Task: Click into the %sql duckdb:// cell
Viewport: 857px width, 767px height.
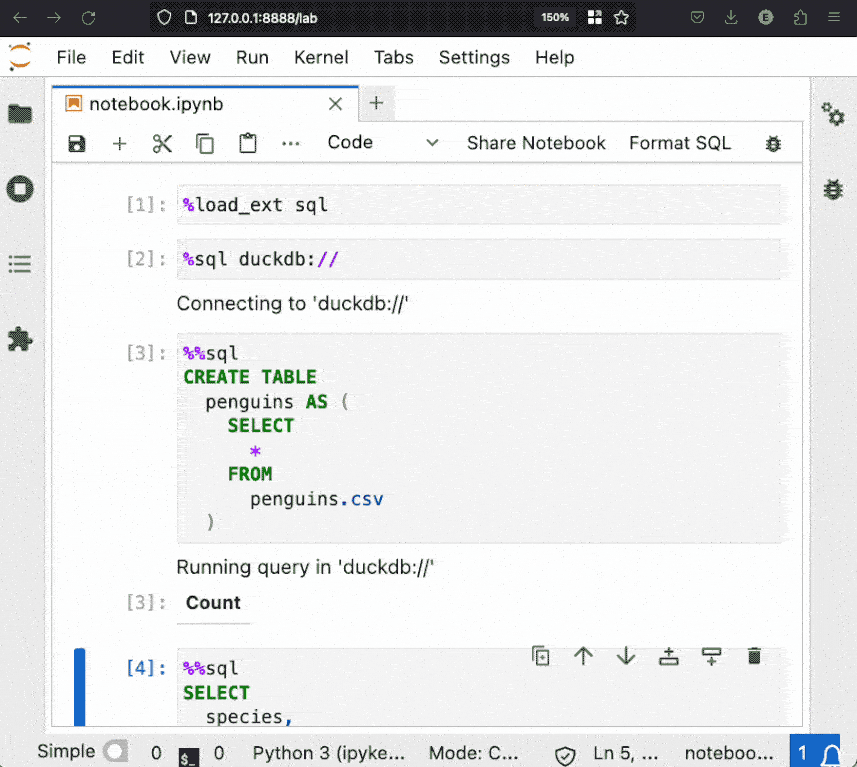Action: tap(479, 259)
